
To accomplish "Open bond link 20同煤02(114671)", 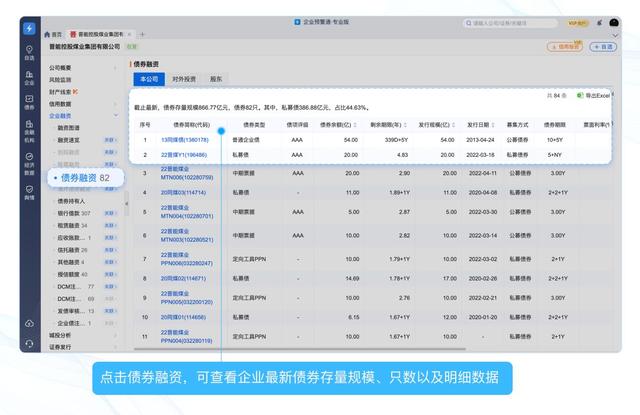I will (183, 278).
